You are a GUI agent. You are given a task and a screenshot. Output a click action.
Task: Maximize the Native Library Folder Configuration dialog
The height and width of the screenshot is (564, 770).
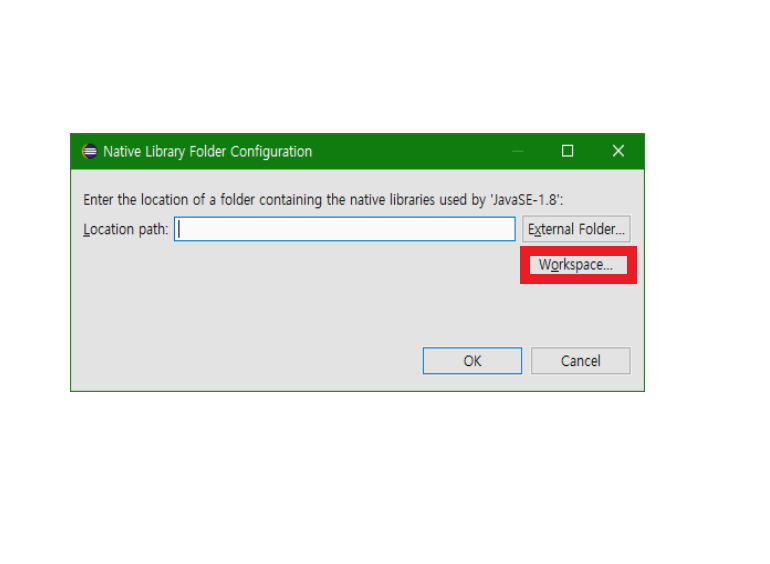tap(567, 151)
